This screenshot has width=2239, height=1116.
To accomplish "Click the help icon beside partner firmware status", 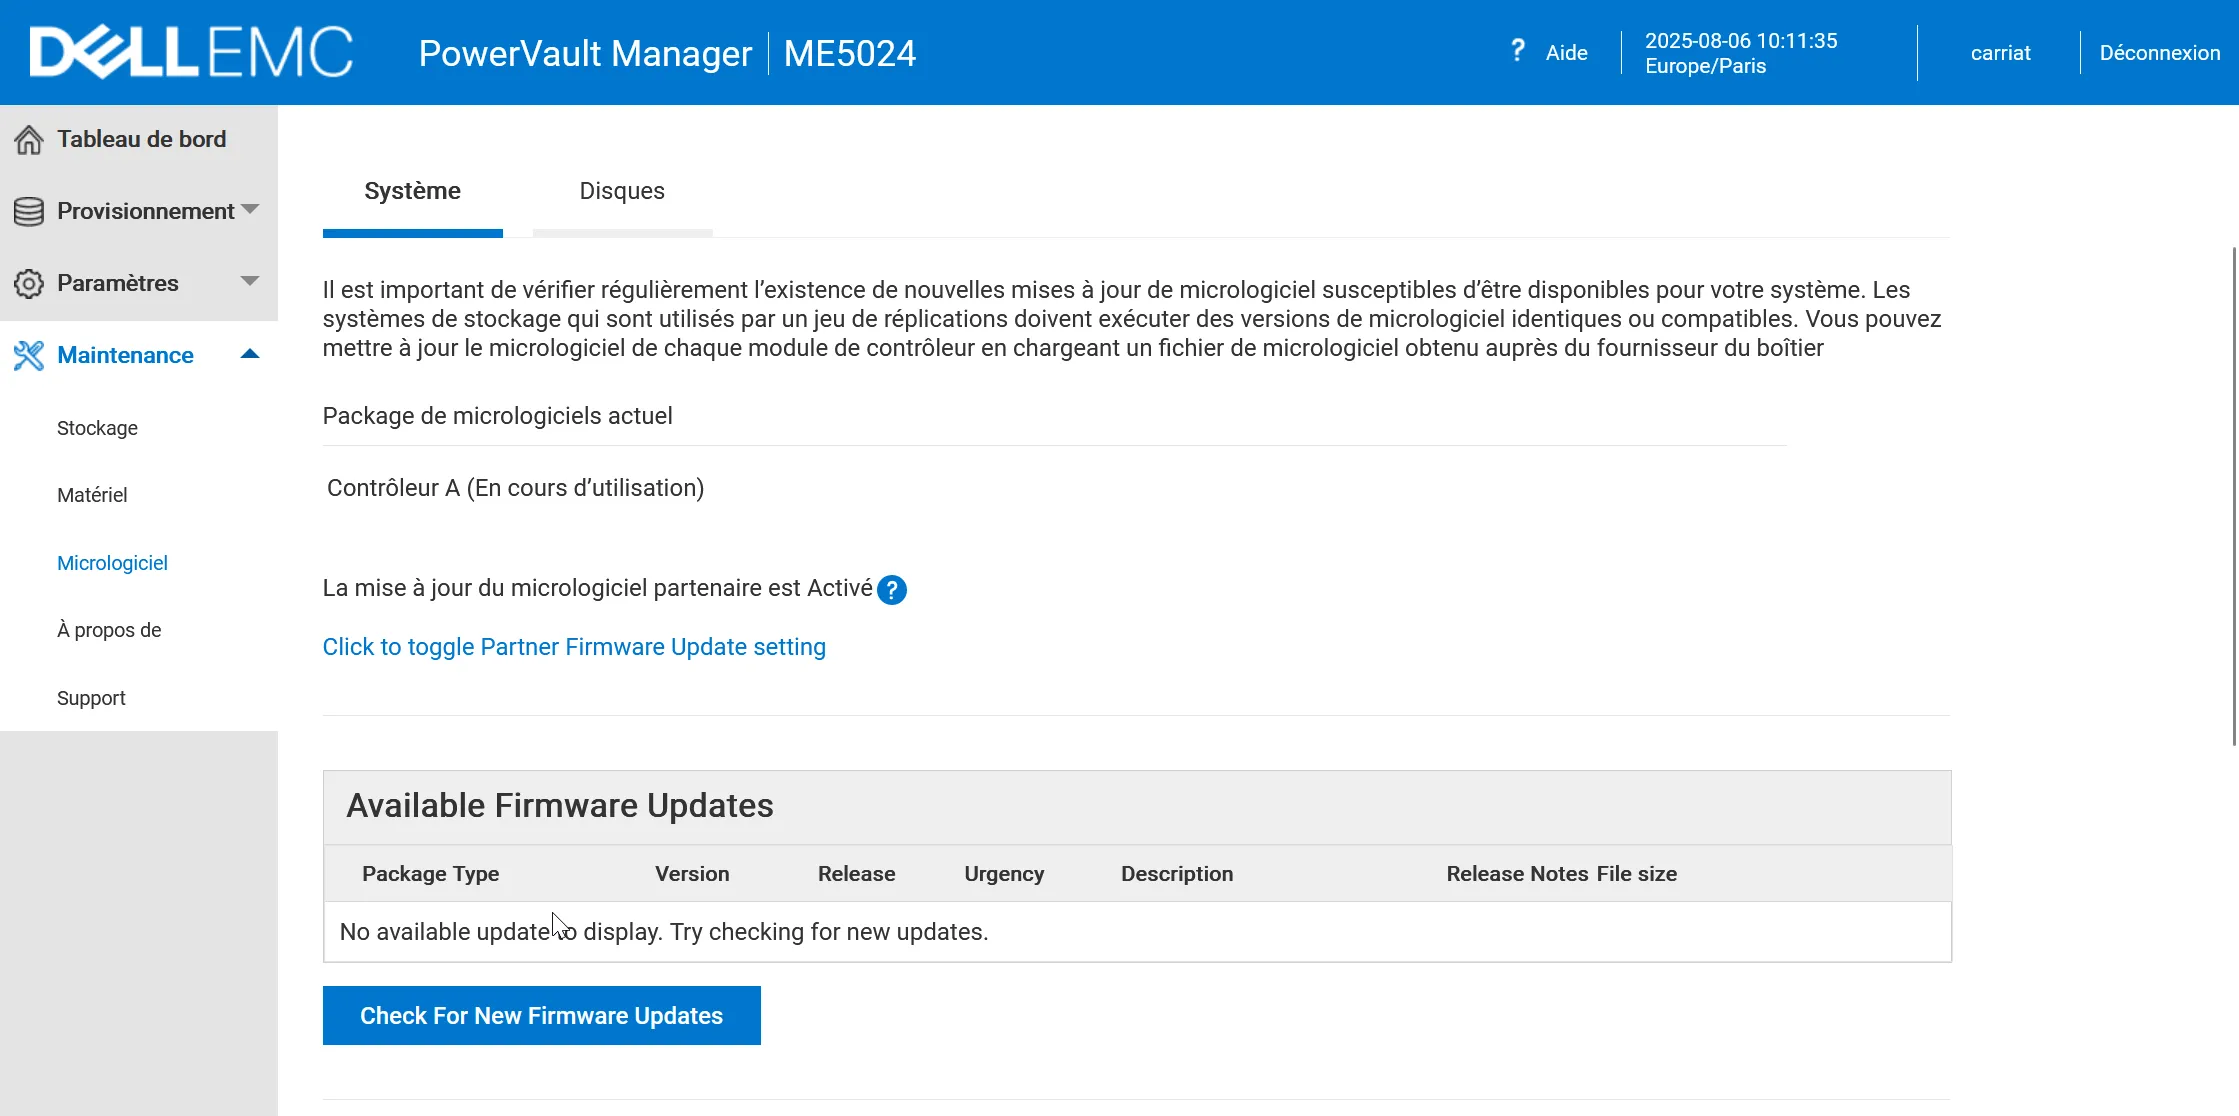I will (x=891, y=590).
